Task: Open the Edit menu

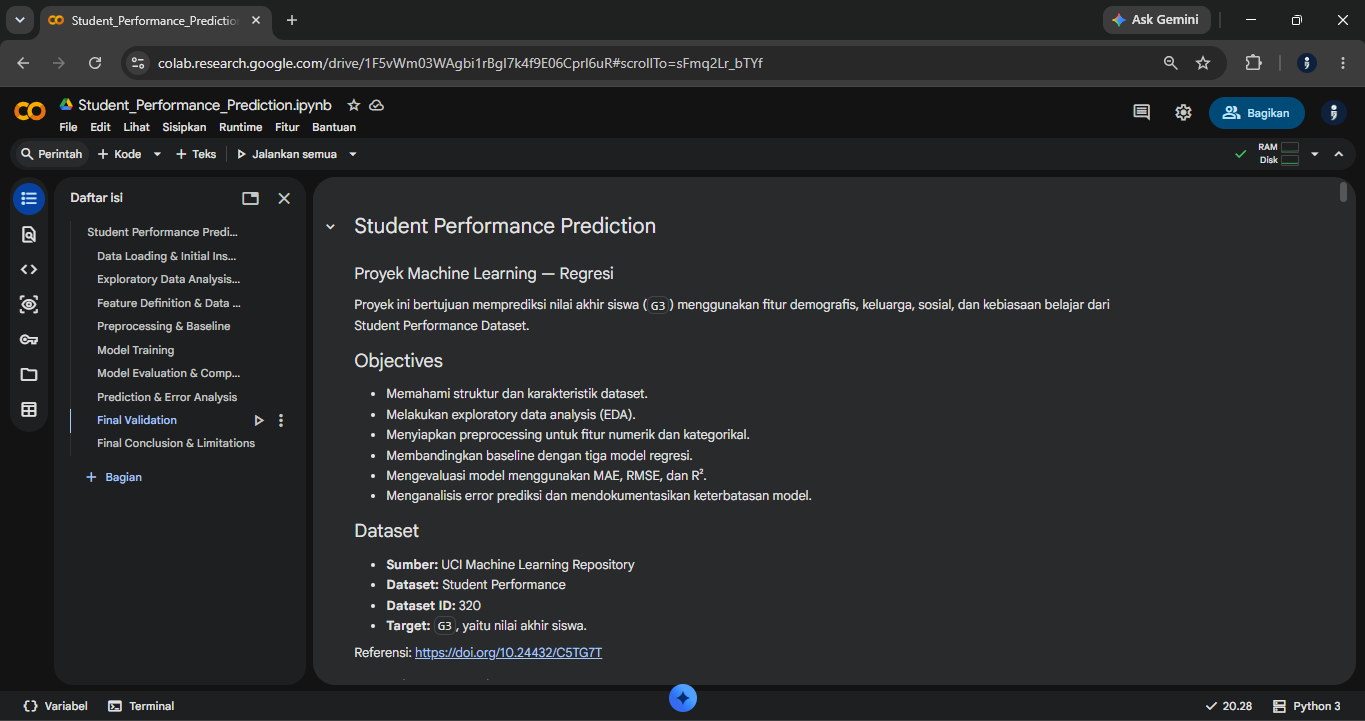Action: coord(100,127)
